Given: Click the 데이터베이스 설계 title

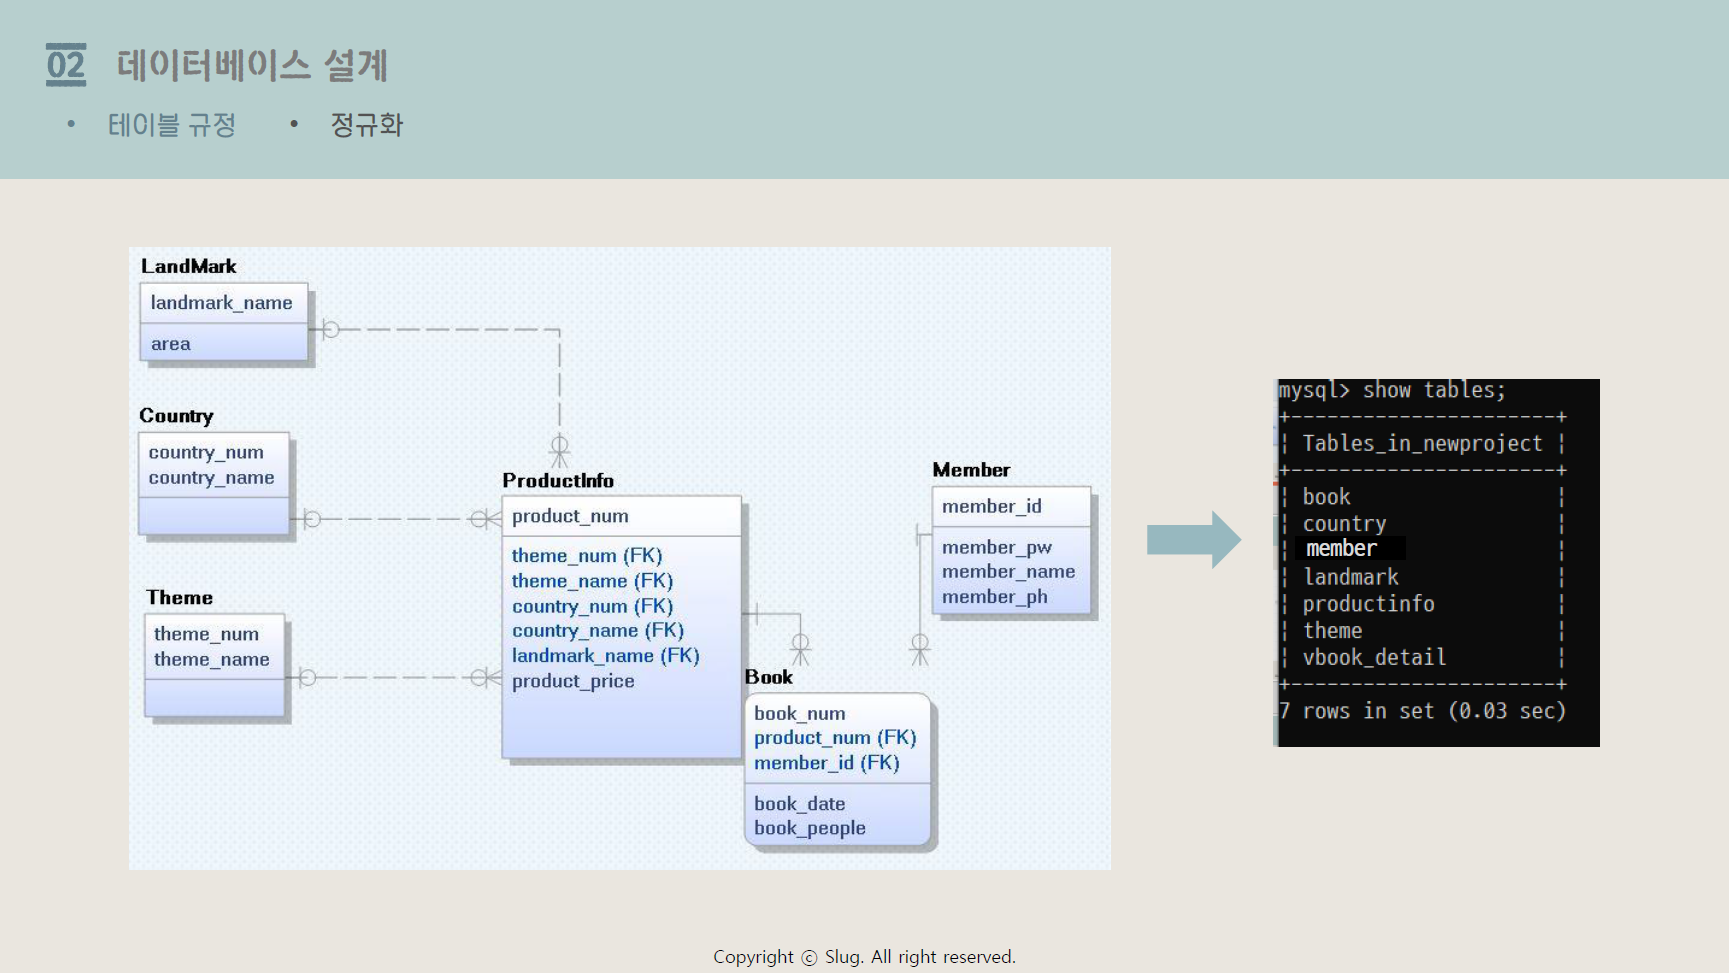Looking at the screenshot, I should [x=252, y=65].
